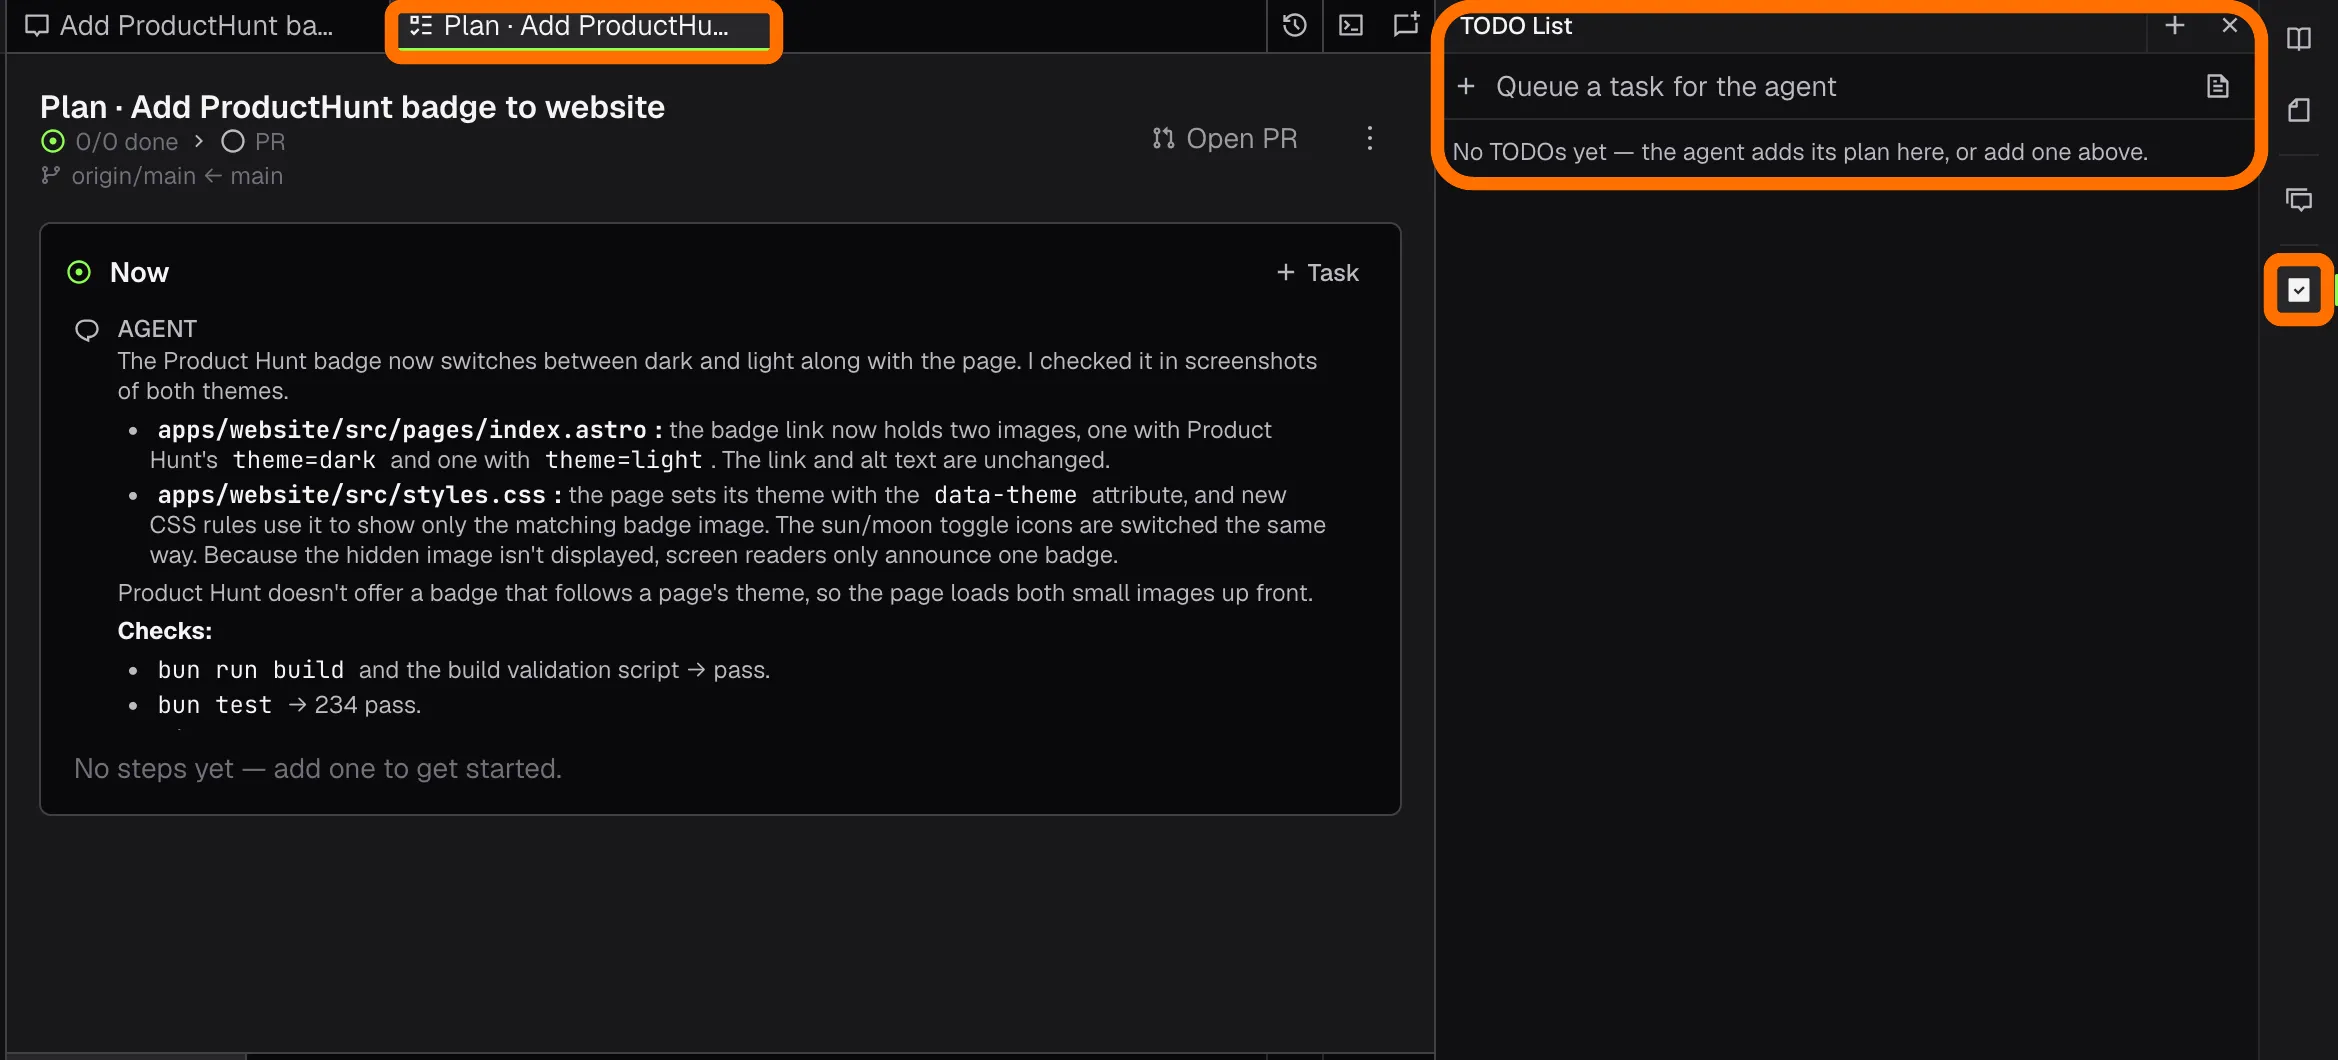The width and height of the screenshot is (2338, 1060).
Task: Click the Checks: heading
Action: pyautogui.click(x=165, y=631)
